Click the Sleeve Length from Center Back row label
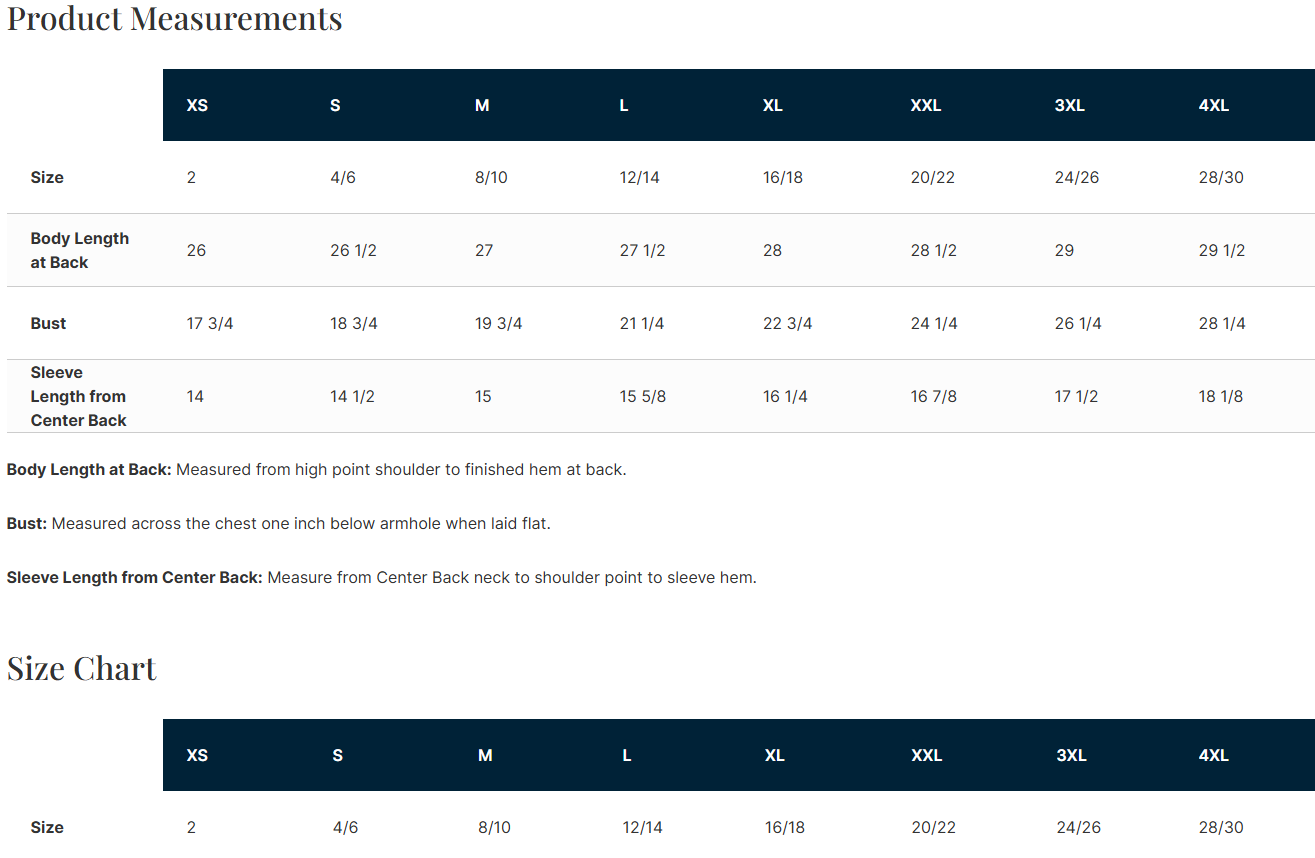This screenshot has width=1315, height=858. [x=78, y=396]
